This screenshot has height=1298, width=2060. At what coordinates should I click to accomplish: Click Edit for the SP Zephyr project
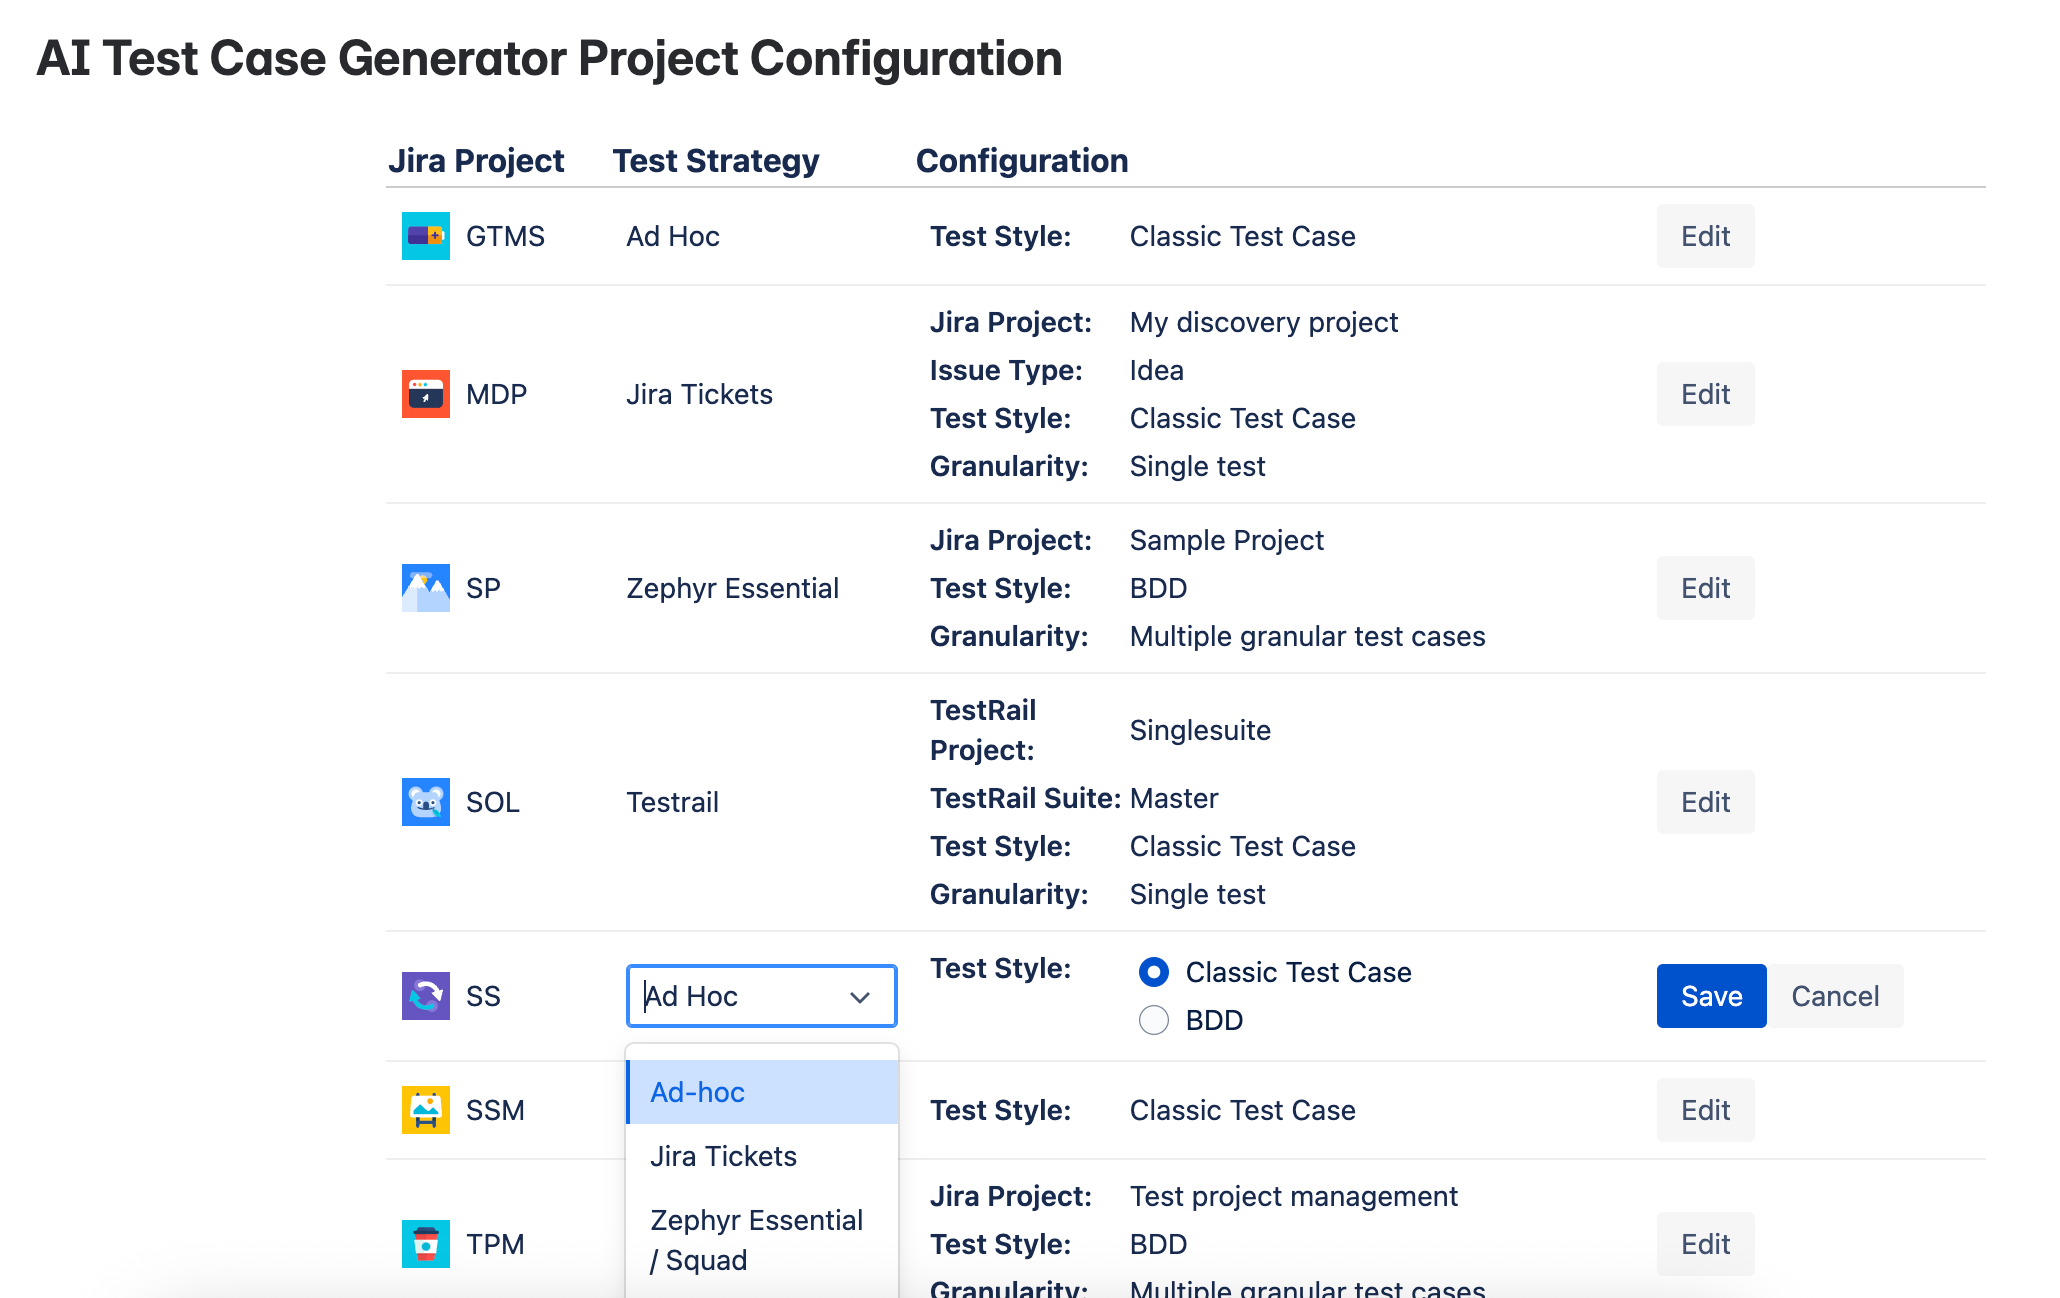pyautogui.click(x=1705, y=588)
